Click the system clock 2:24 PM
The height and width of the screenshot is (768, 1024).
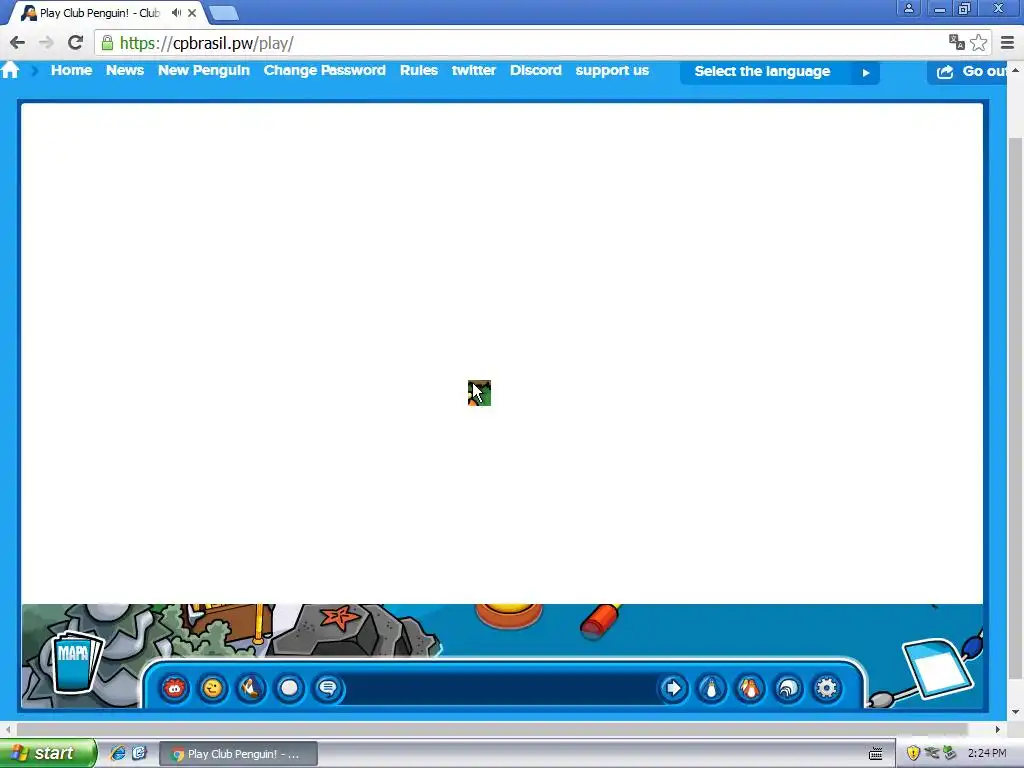987,753
